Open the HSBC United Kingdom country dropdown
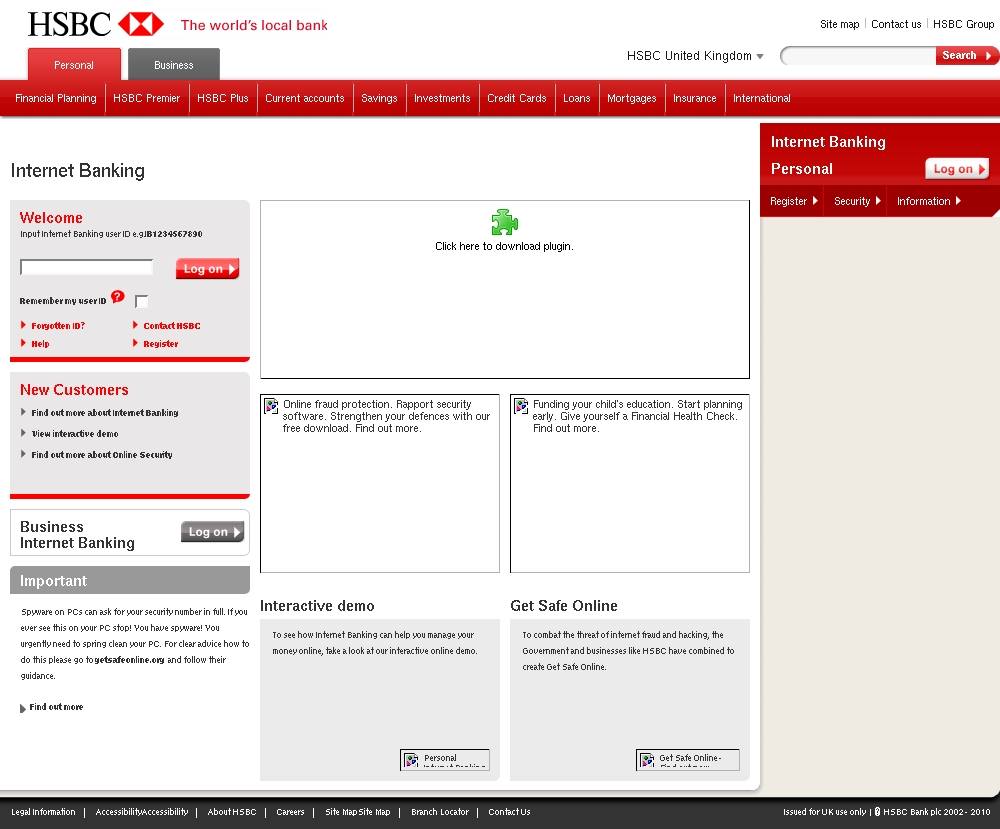 click(695, 55)
